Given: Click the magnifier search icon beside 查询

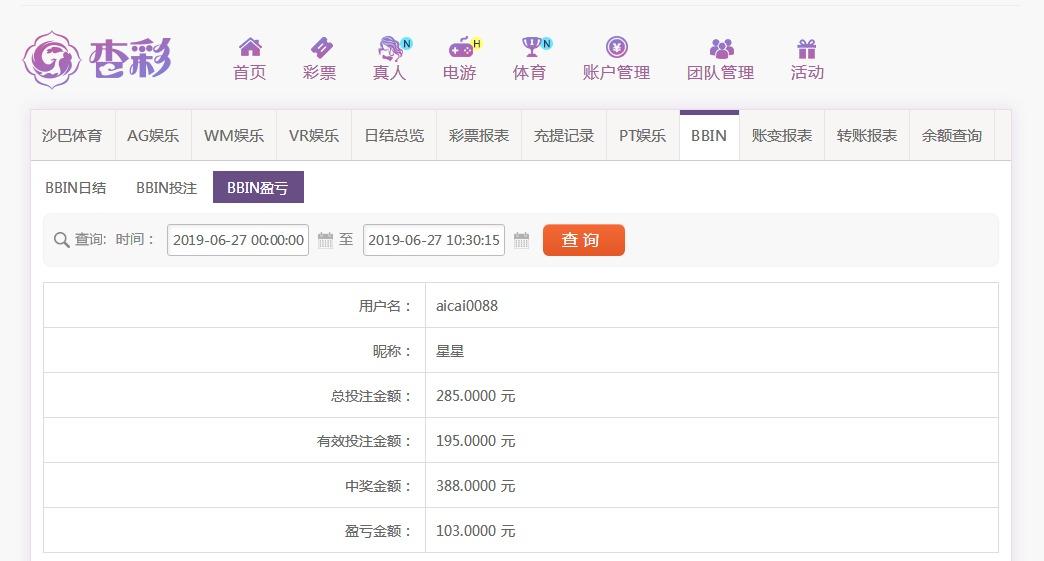Looking at the screenshot, I should click(61, 240).
